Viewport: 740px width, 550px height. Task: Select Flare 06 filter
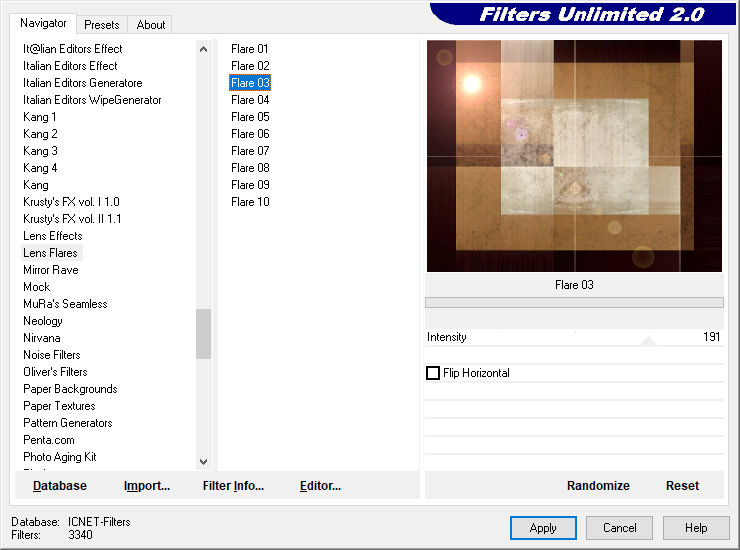250,134
